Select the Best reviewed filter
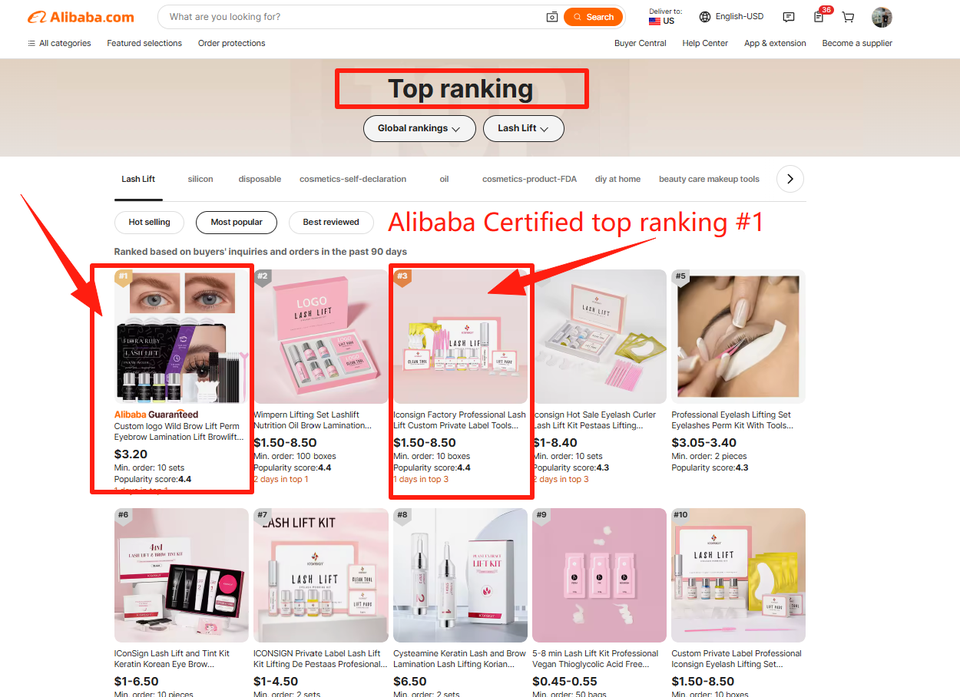Screen dimensions: 960x697 click(331, 222)
